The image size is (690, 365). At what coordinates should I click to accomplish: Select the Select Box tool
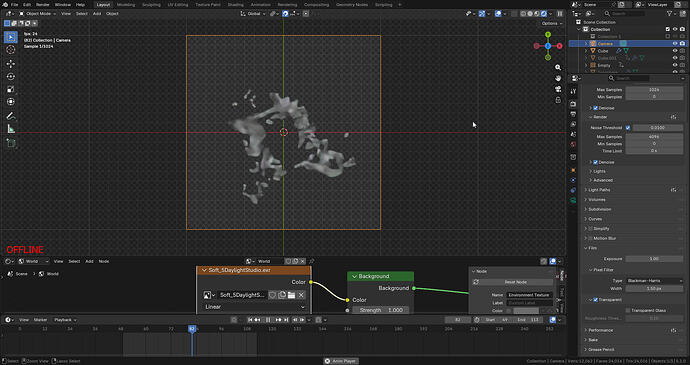(11, 37)
